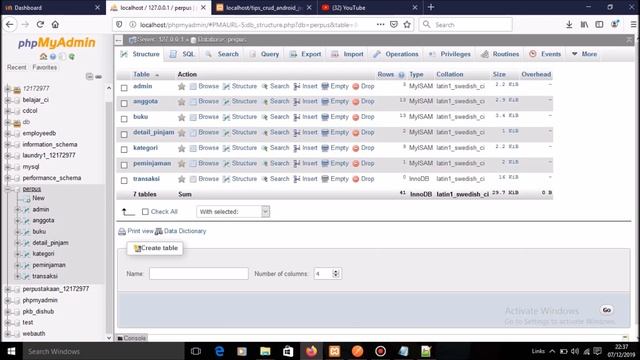Expand the information_schema database node
The height and width of the screenshot is (360, 640).
point(7,144)
